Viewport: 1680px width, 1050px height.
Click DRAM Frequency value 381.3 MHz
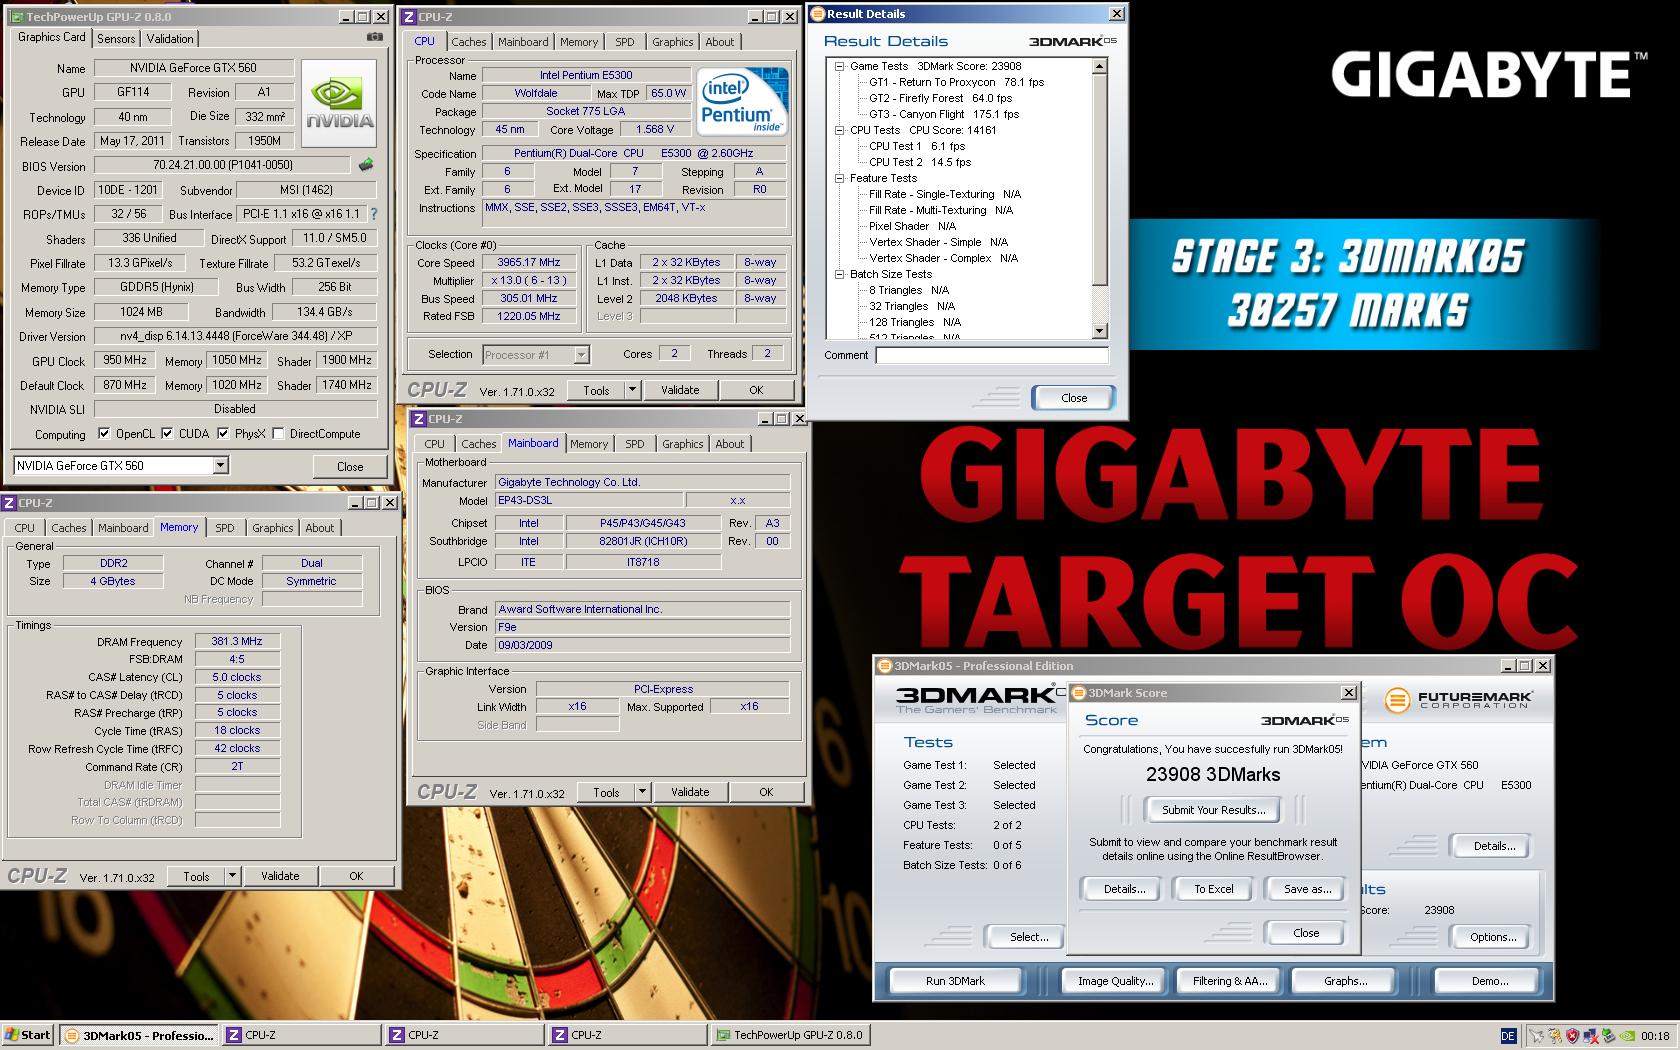(x=237, y=641)
